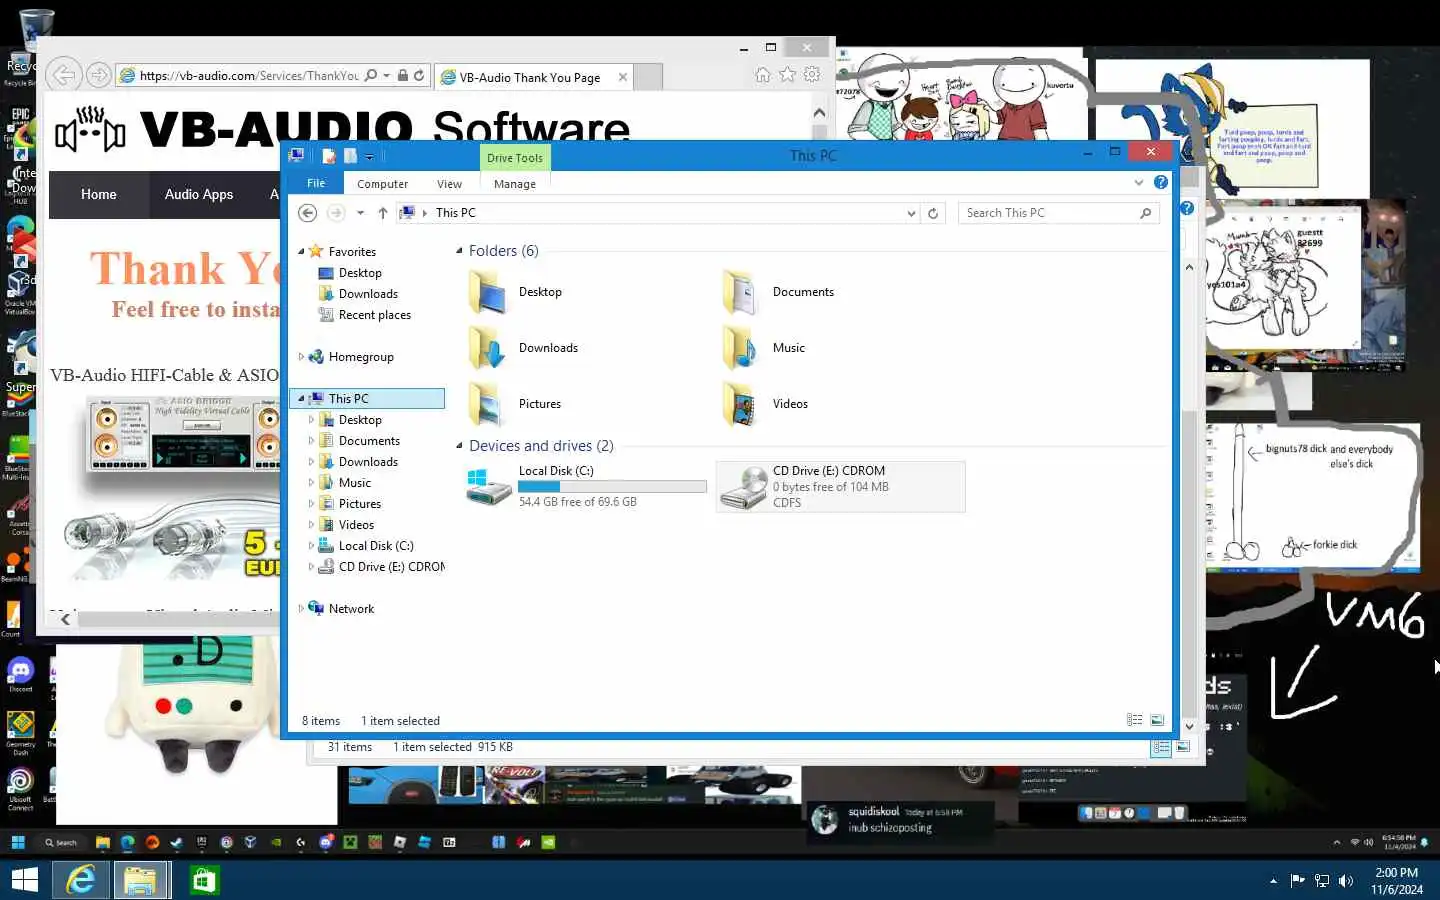The width and height of the screenshot is (1440, 900).
Task: Select the Local Disk (C:) drive icon
Action: (x=489, y=487)
